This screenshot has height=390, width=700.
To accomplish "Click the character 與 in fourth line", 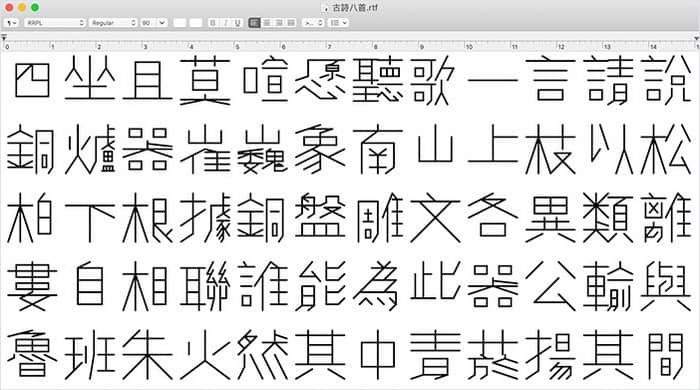I will tap(666, 286).
